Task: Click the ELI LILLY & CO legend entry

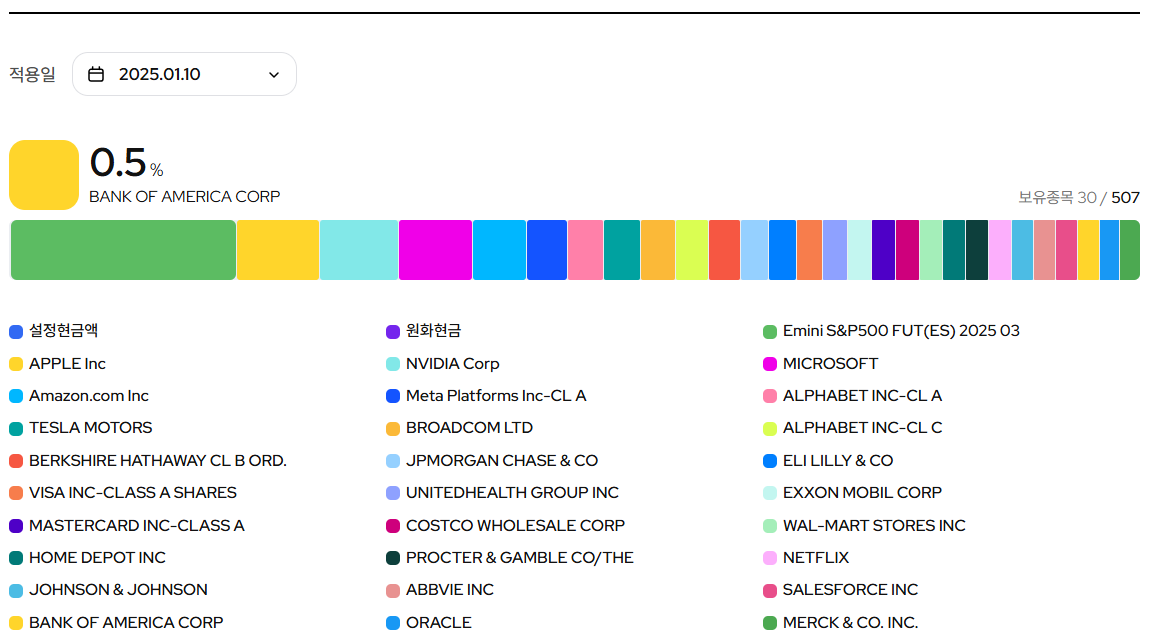Action: pyautogui.click(x=828, y=460)
